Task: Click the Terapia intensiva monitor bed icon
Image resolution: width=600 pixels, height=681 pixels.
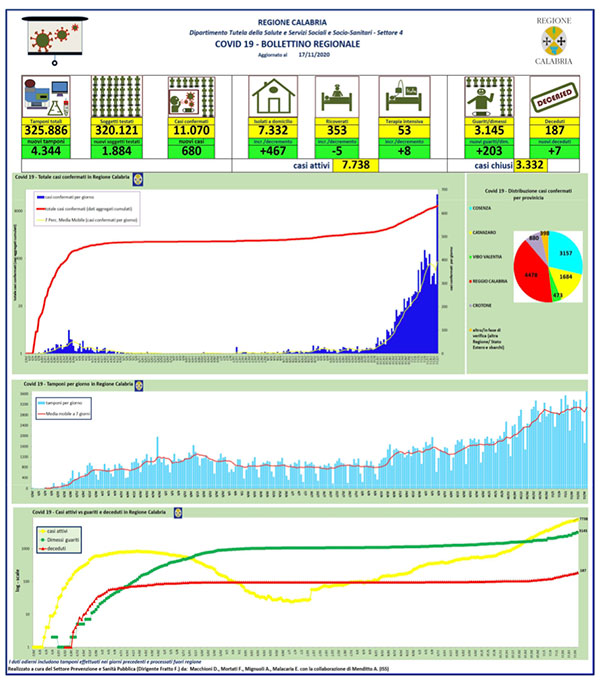Action: [404, 97]
